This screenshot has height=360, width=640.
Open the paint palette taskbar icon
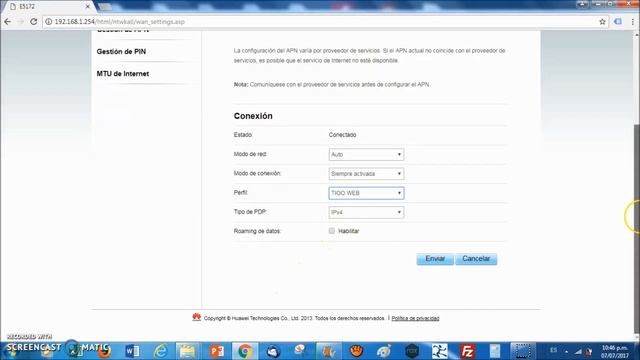384,351
